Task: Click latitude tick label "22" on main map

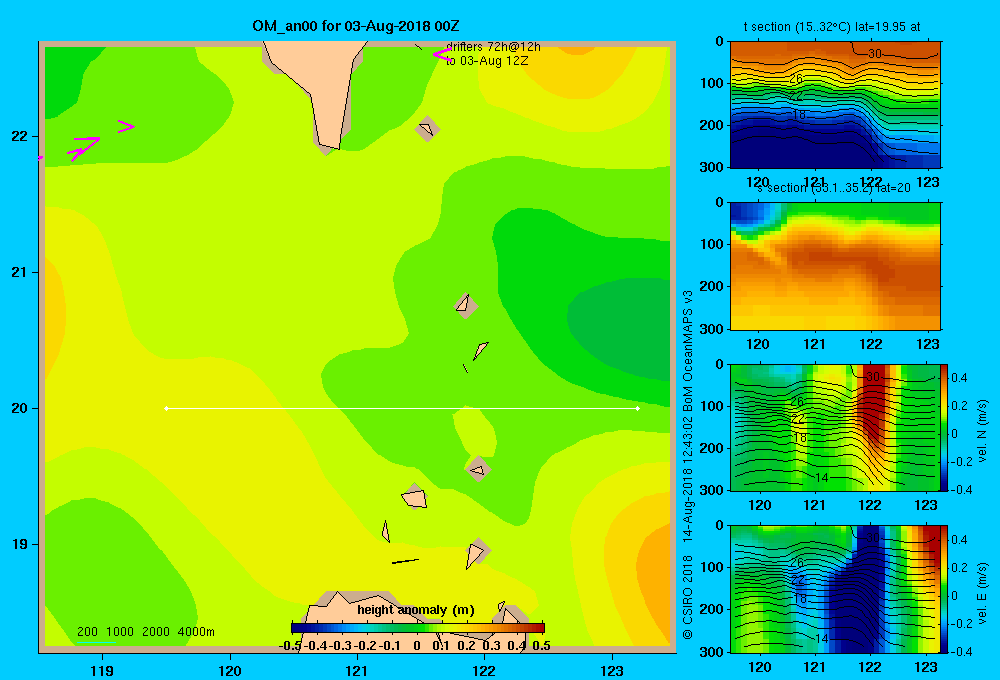Action: [19, 137]
